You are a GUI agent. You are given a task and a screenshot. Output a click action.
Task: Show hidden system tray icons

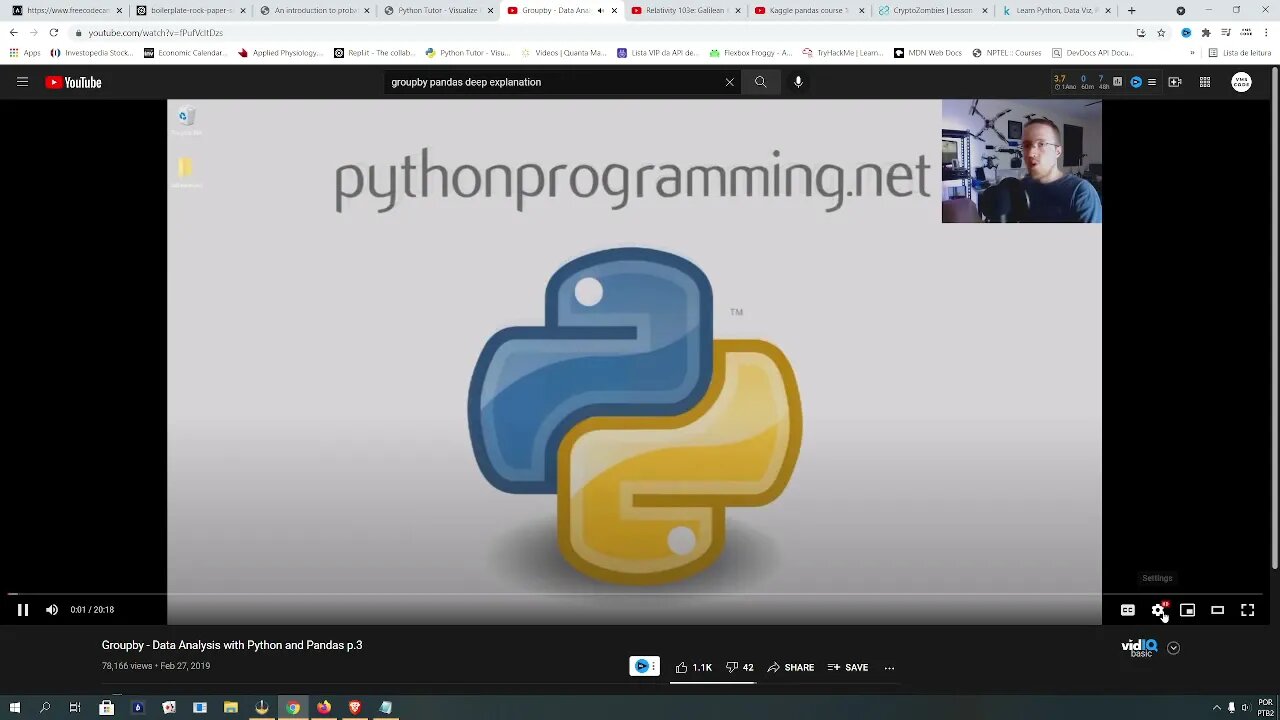coord(1217,707)
